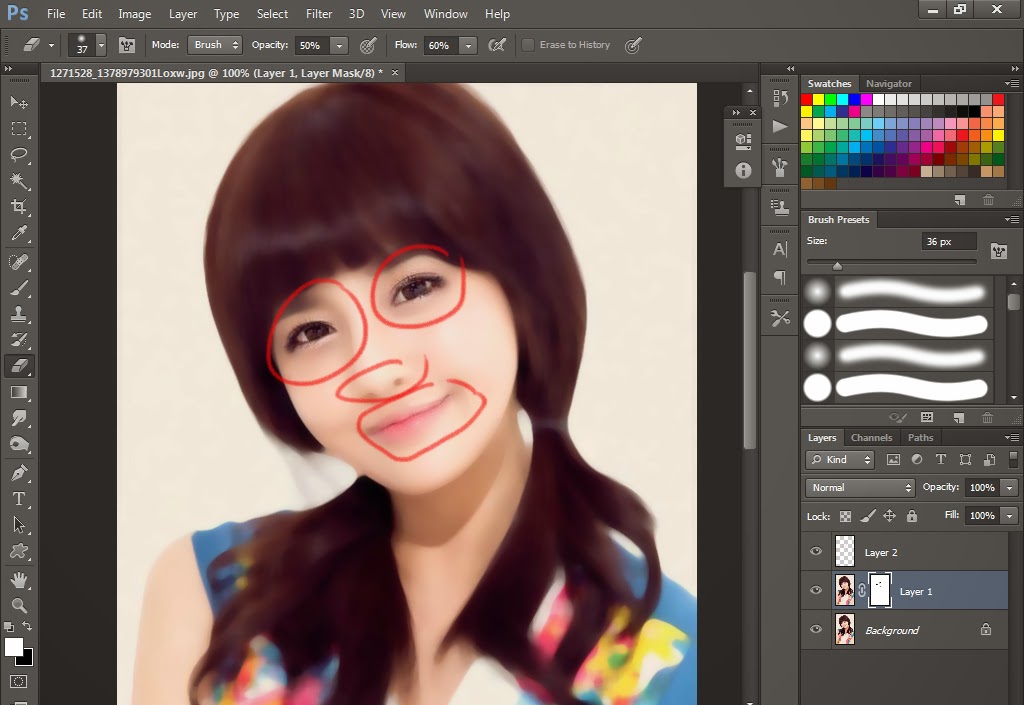Switch to the Navigator tab
Image resolution: width=1024 pixels, height=705 pixels.
click(889, 84)
